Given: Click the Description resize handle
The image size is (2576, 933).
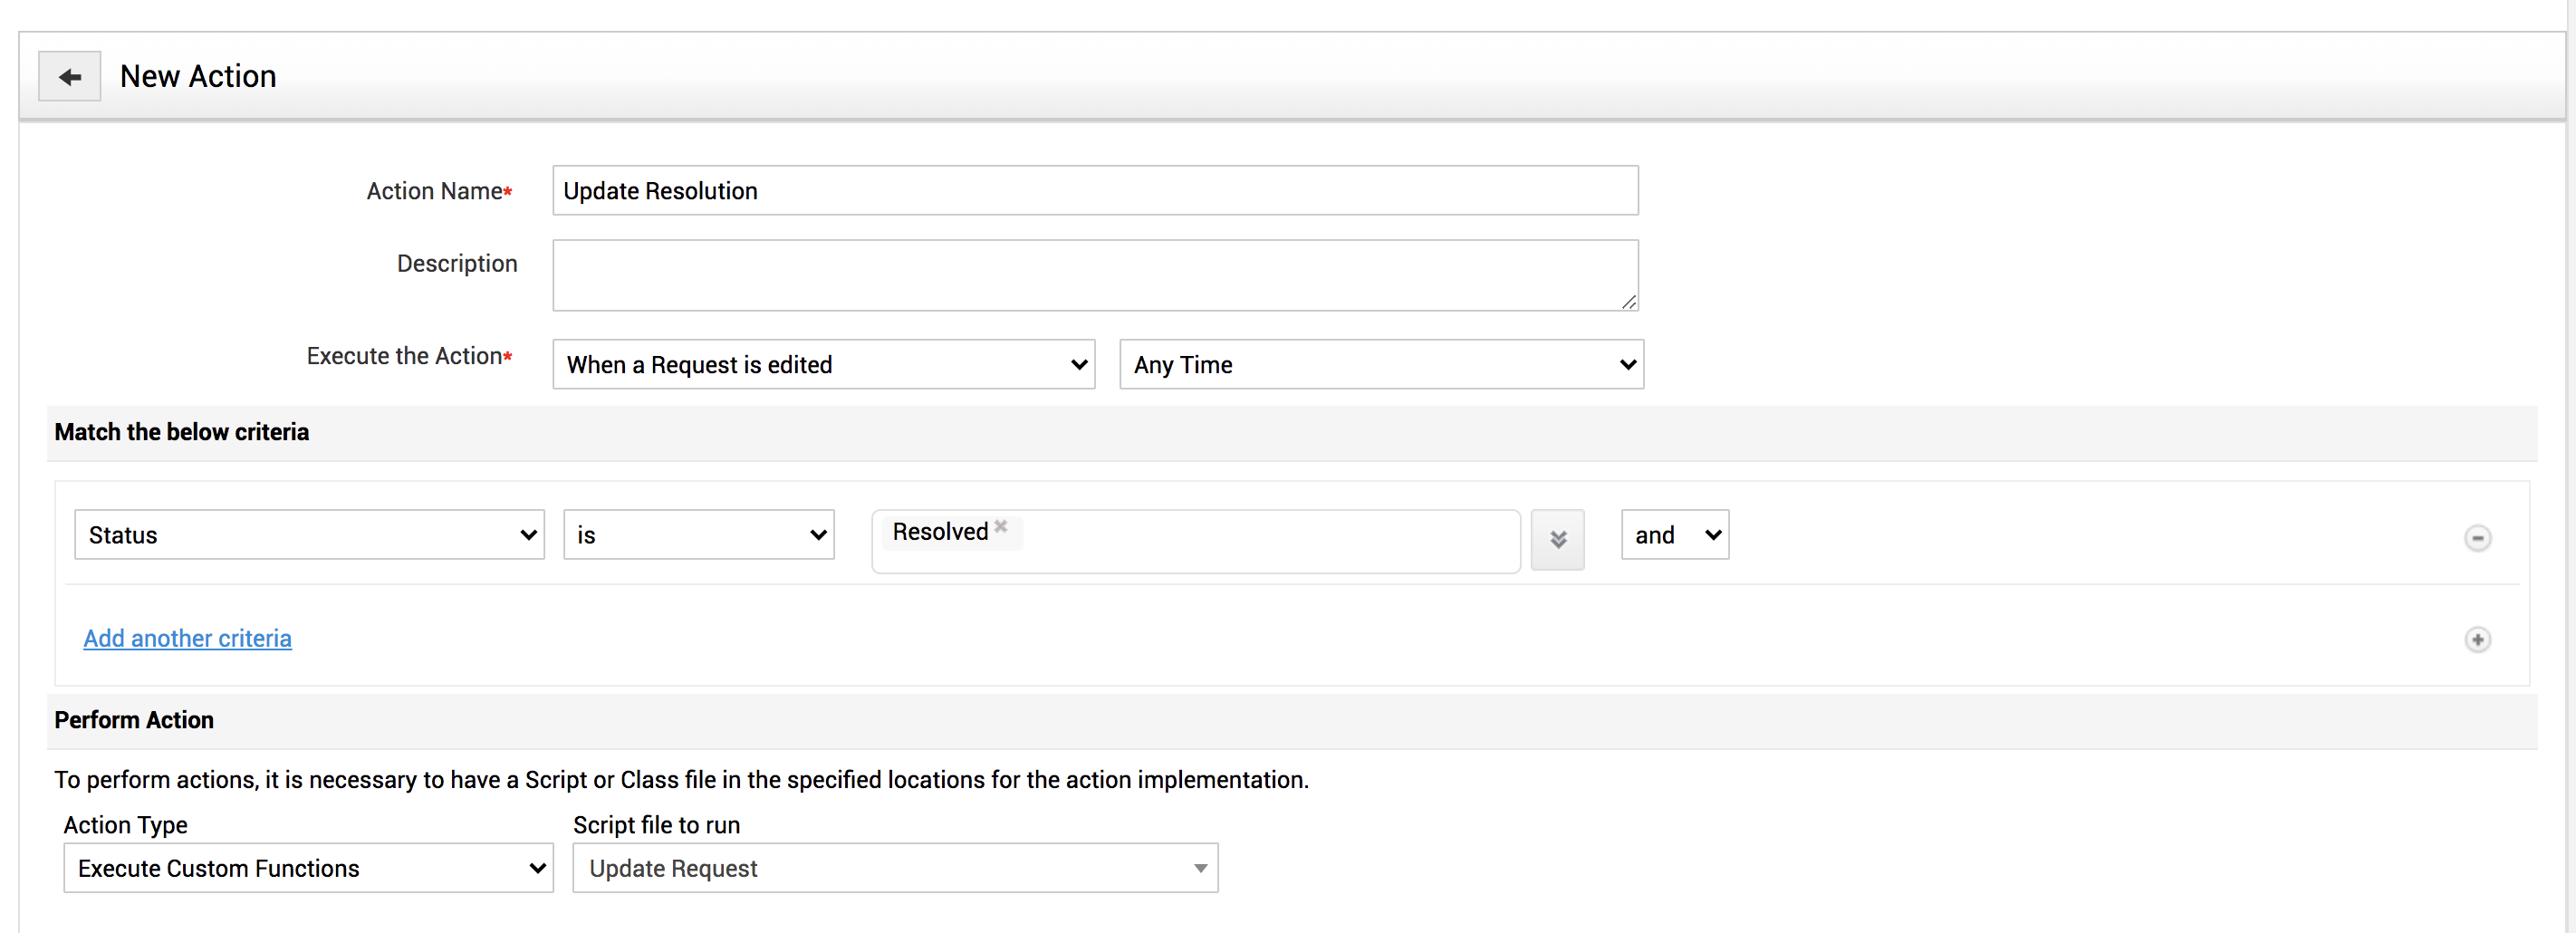Looking at the screenshot, I should pos(1628,302).
